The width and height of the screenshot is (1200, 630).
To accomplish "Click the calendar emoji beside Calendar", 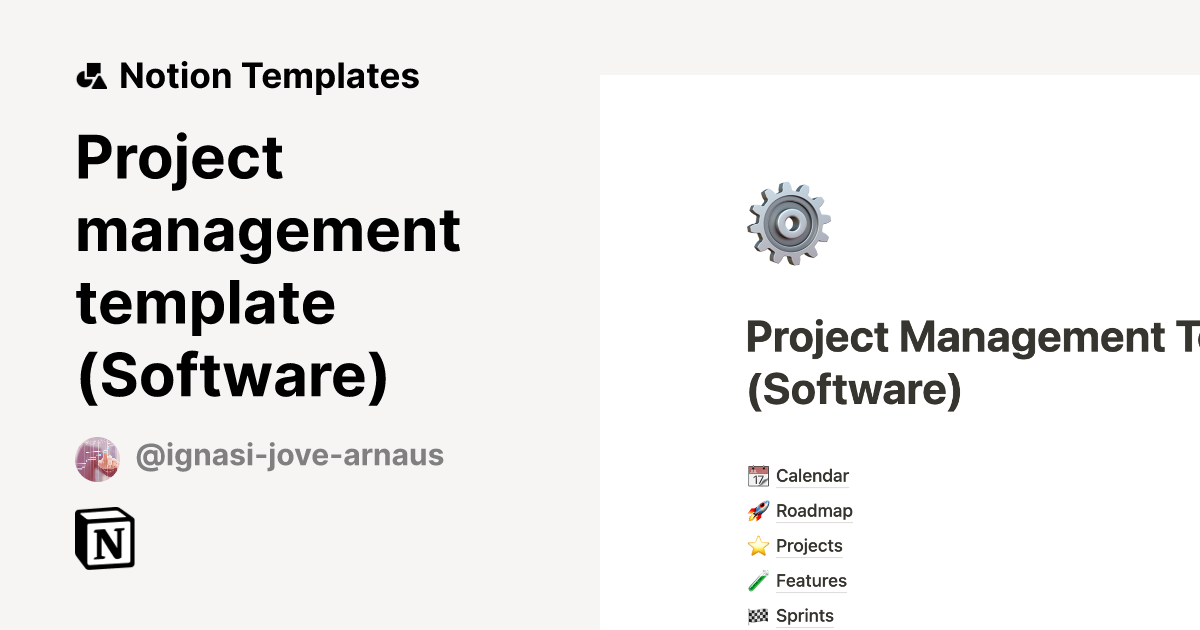I will point(758,475).
